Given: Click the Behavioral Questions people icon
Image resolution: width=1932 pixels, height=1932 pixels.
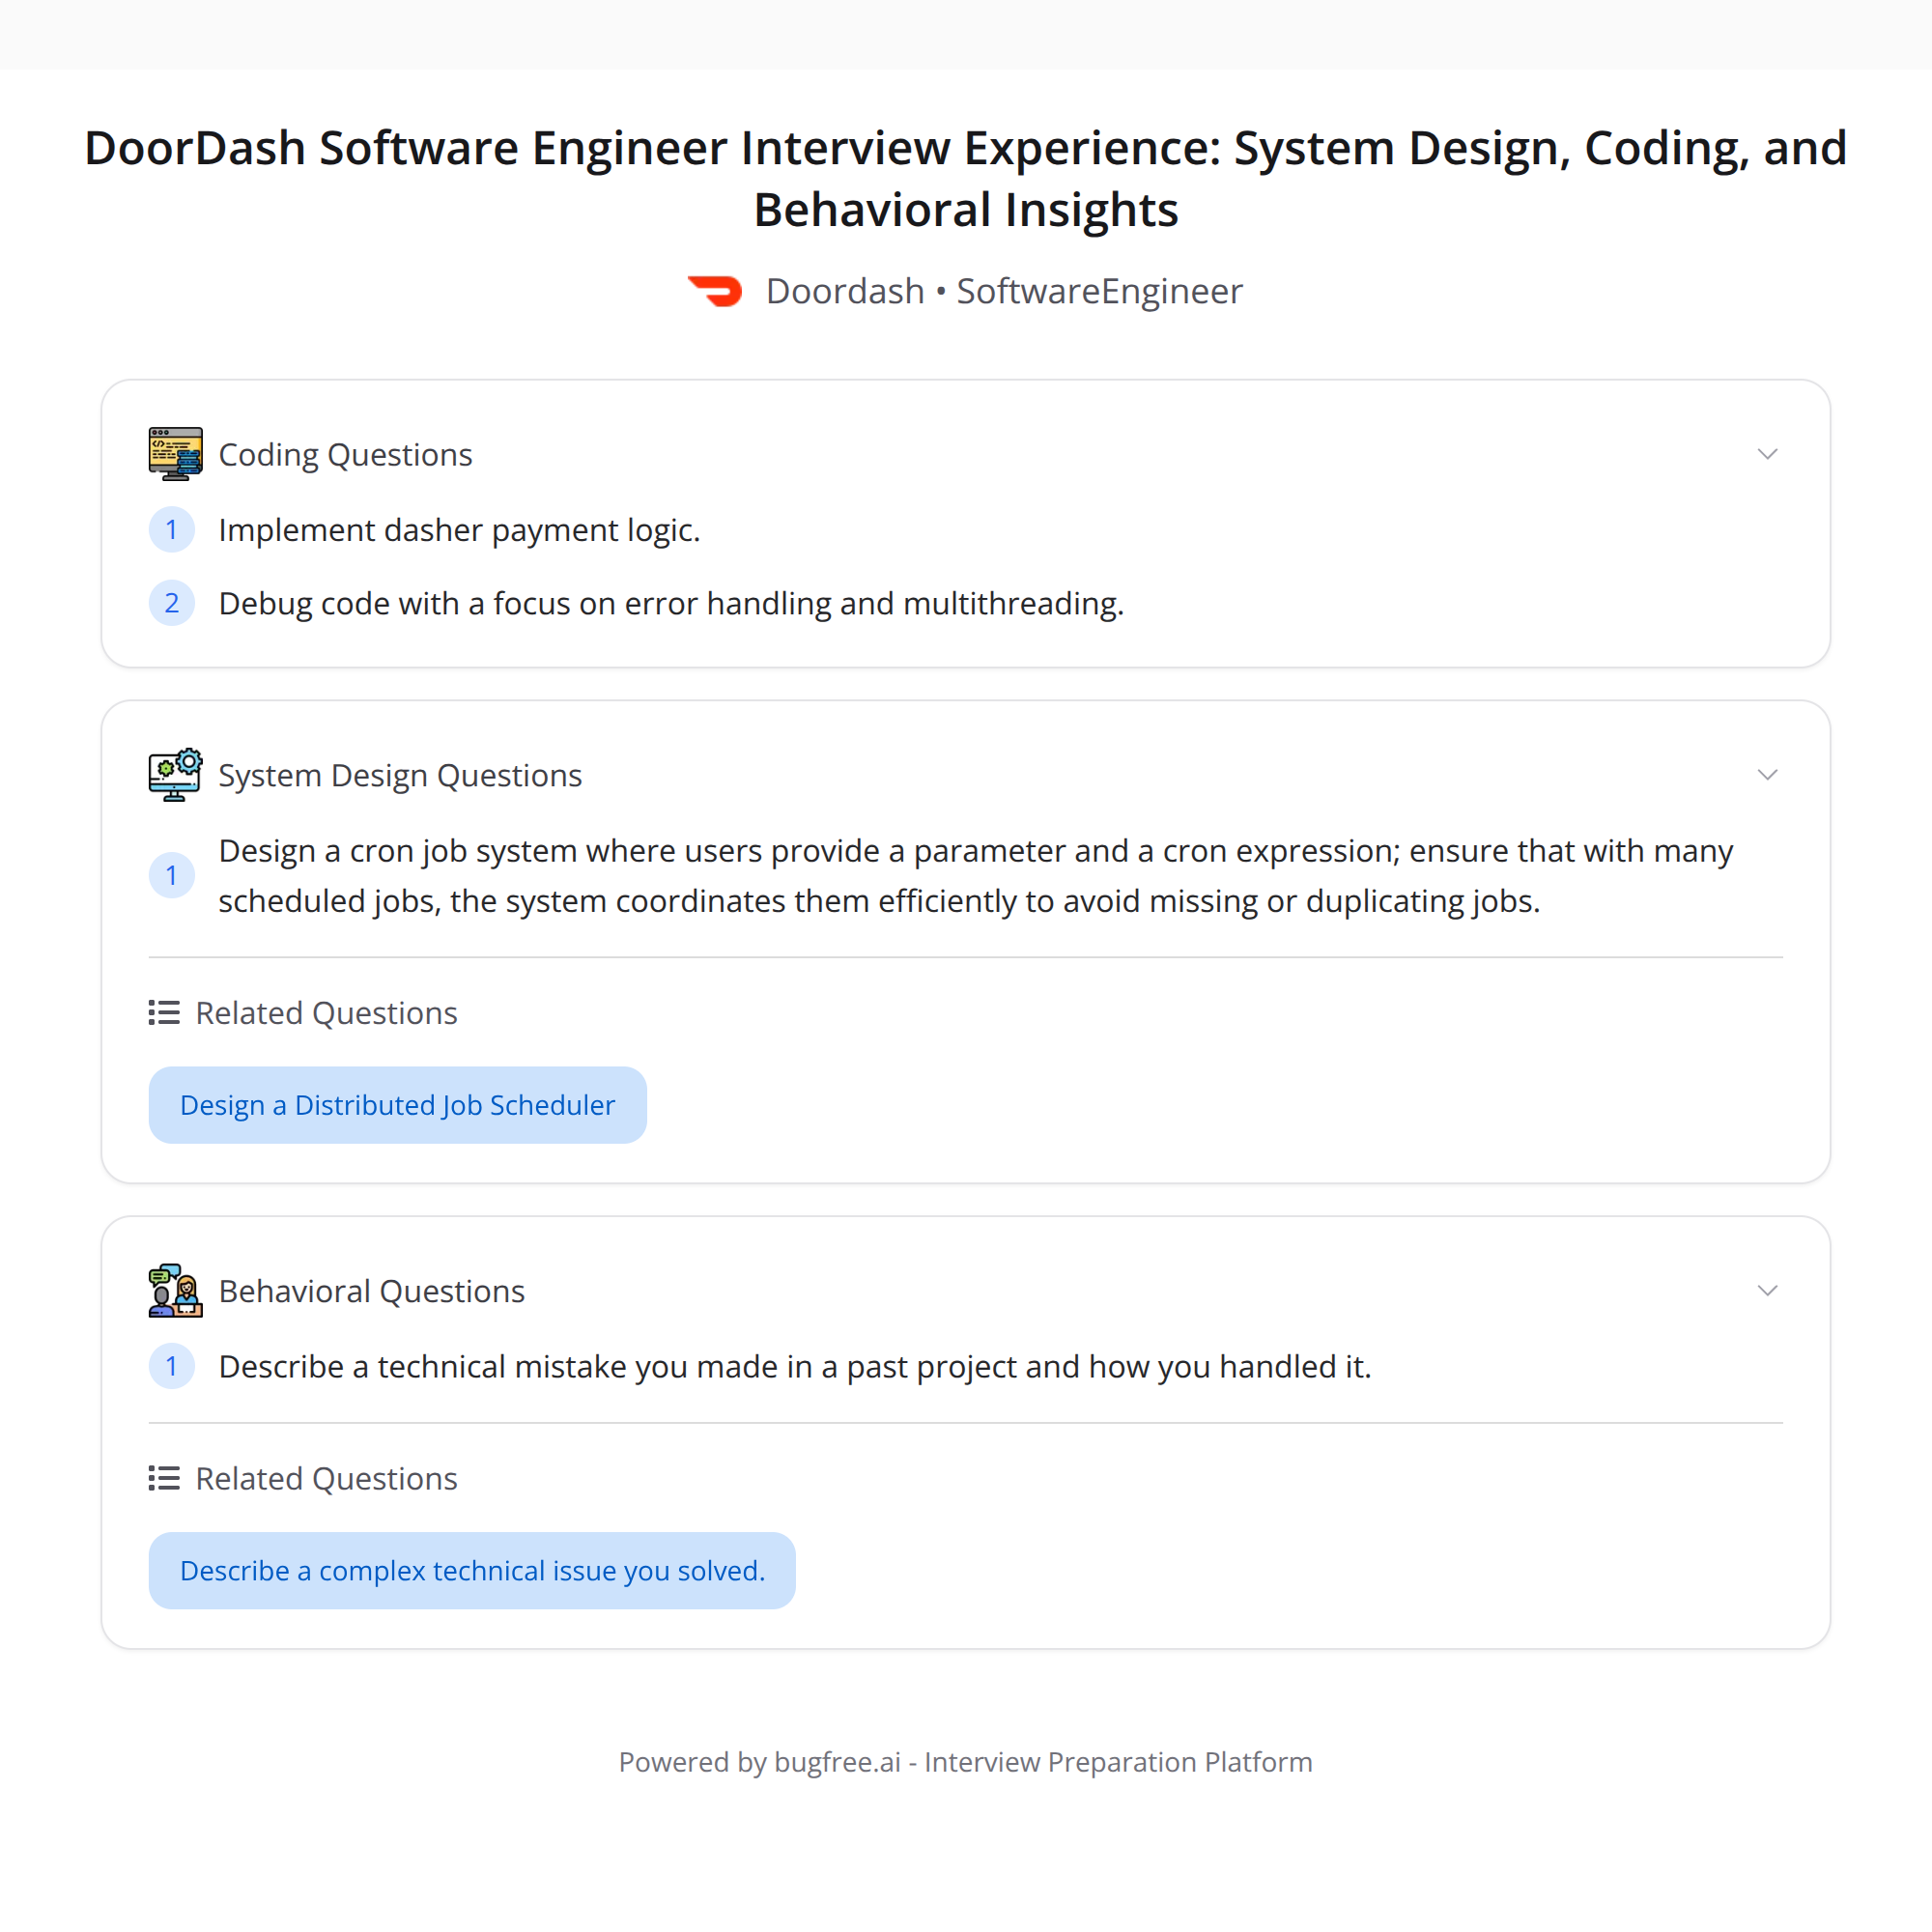Looking at the screenshot, I should point(176,1291).
